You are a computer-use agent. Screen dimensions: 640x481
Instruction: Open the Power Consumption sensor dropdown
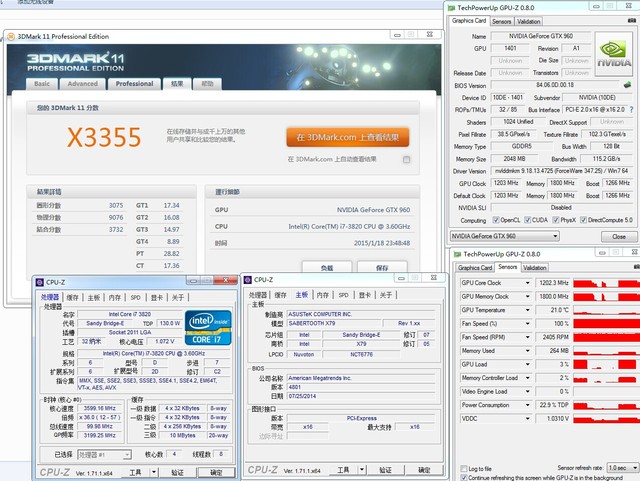(x=527, y=405)
